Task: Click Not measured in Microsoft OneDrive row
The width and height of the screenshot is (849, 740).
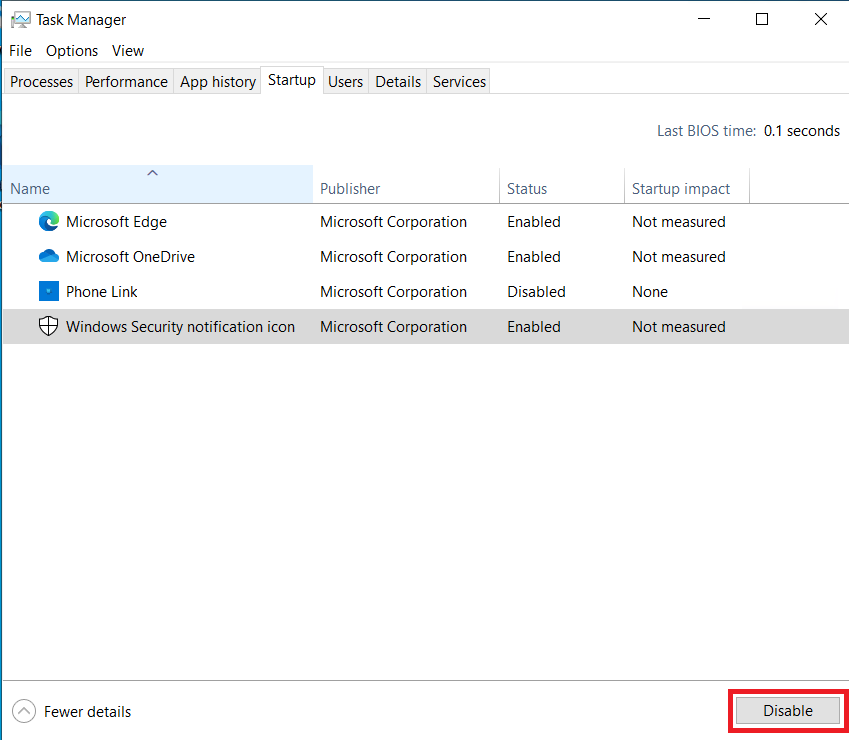Action: pyautogui.click(x=678, y=257)
